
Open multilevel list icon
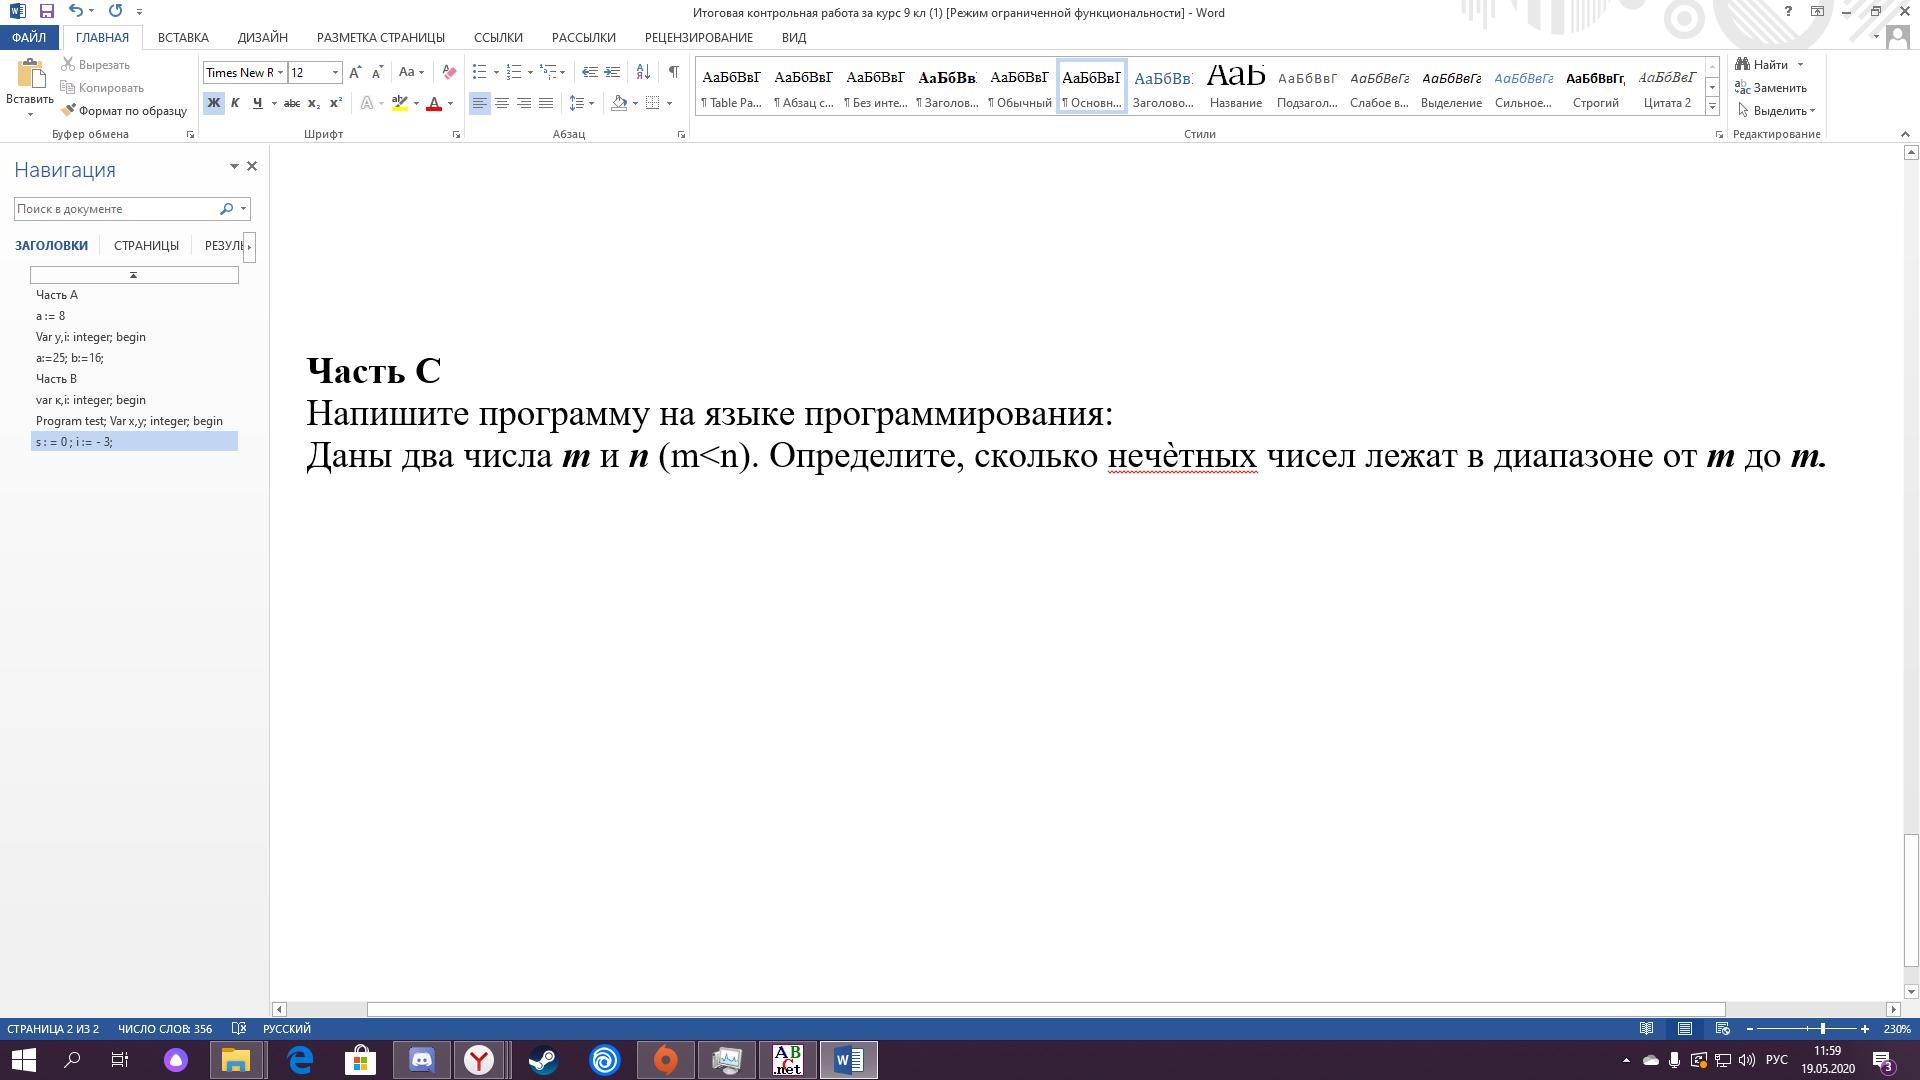click(548, 72)
